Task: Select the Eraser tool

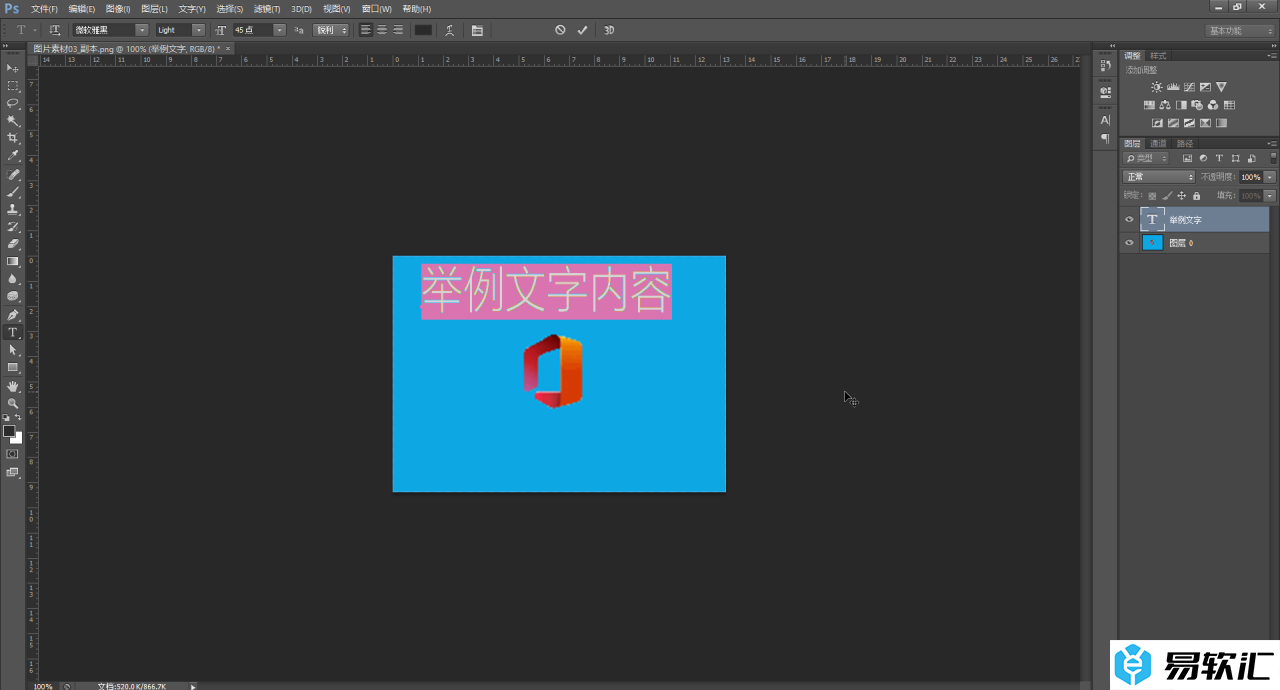Action: click(x=13, y=244)
